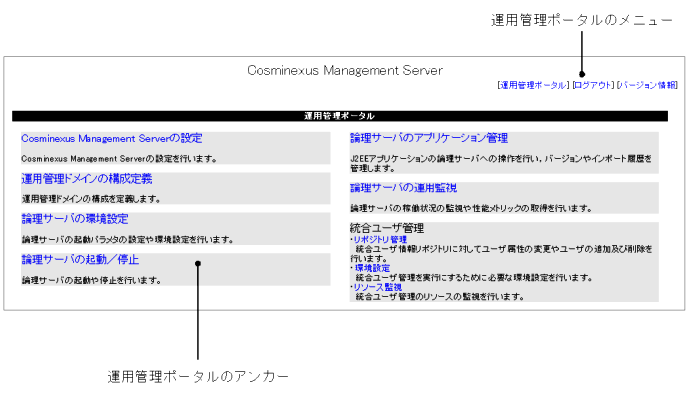
Task: Click the 統合ユーザ管理 heading text
Action: (x=387, y=228)
